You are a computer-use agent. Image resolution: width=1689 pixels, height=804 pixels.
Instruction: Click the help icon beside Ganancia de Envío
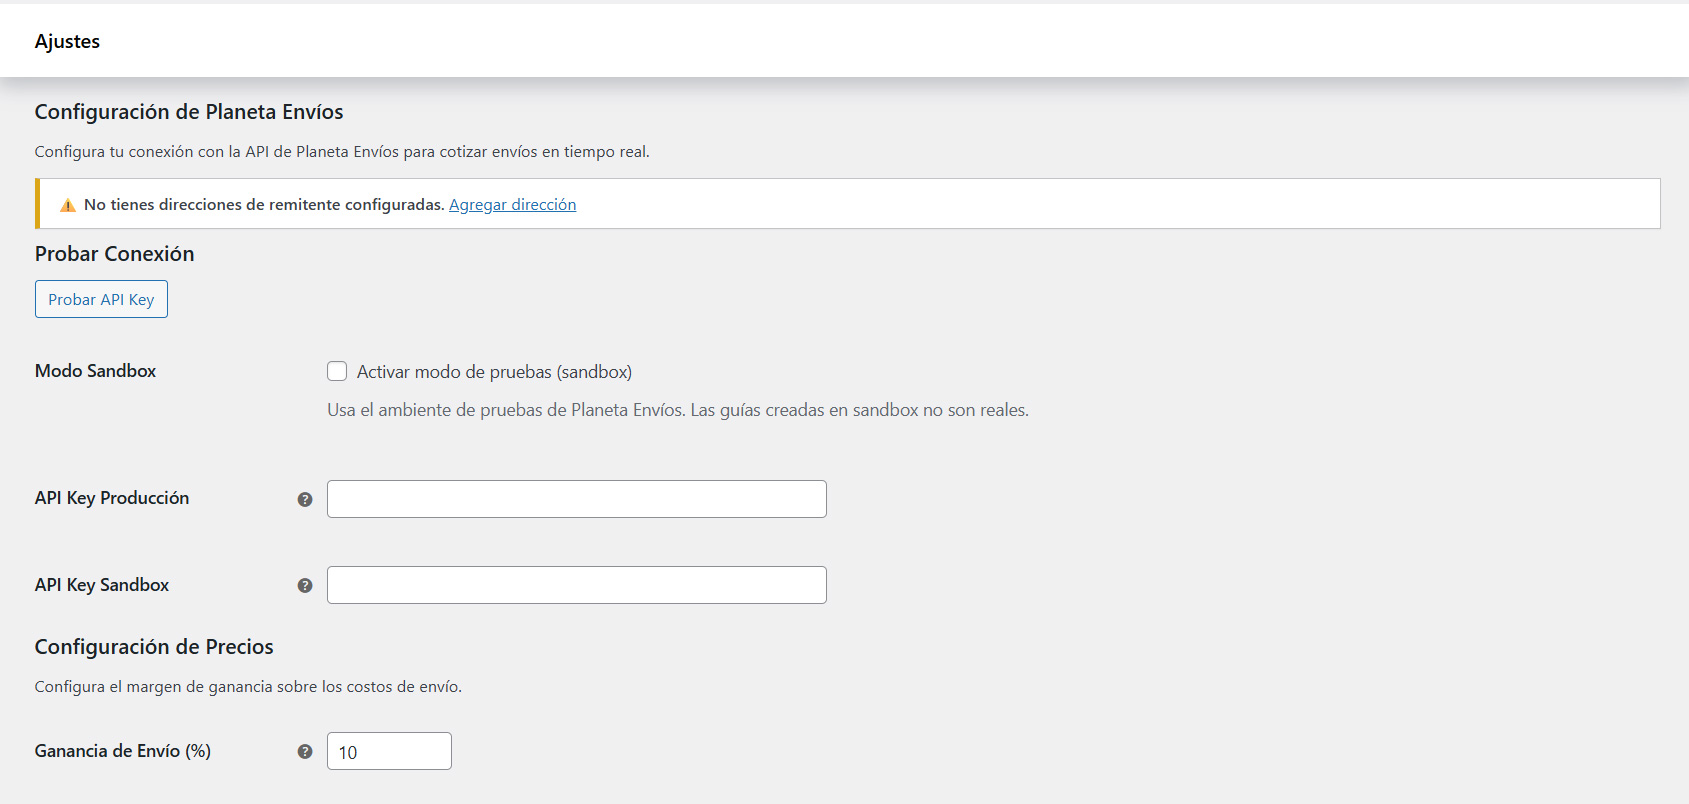coord(305,751)
